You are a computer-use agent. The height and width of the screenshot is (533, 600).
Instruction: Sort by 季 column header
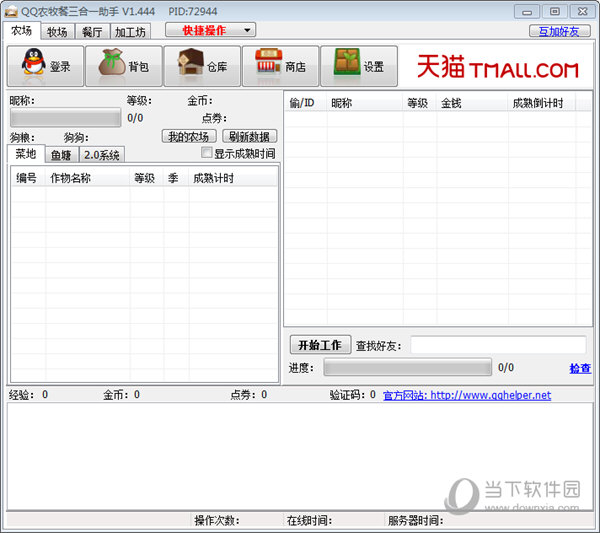tap(176, 178)
